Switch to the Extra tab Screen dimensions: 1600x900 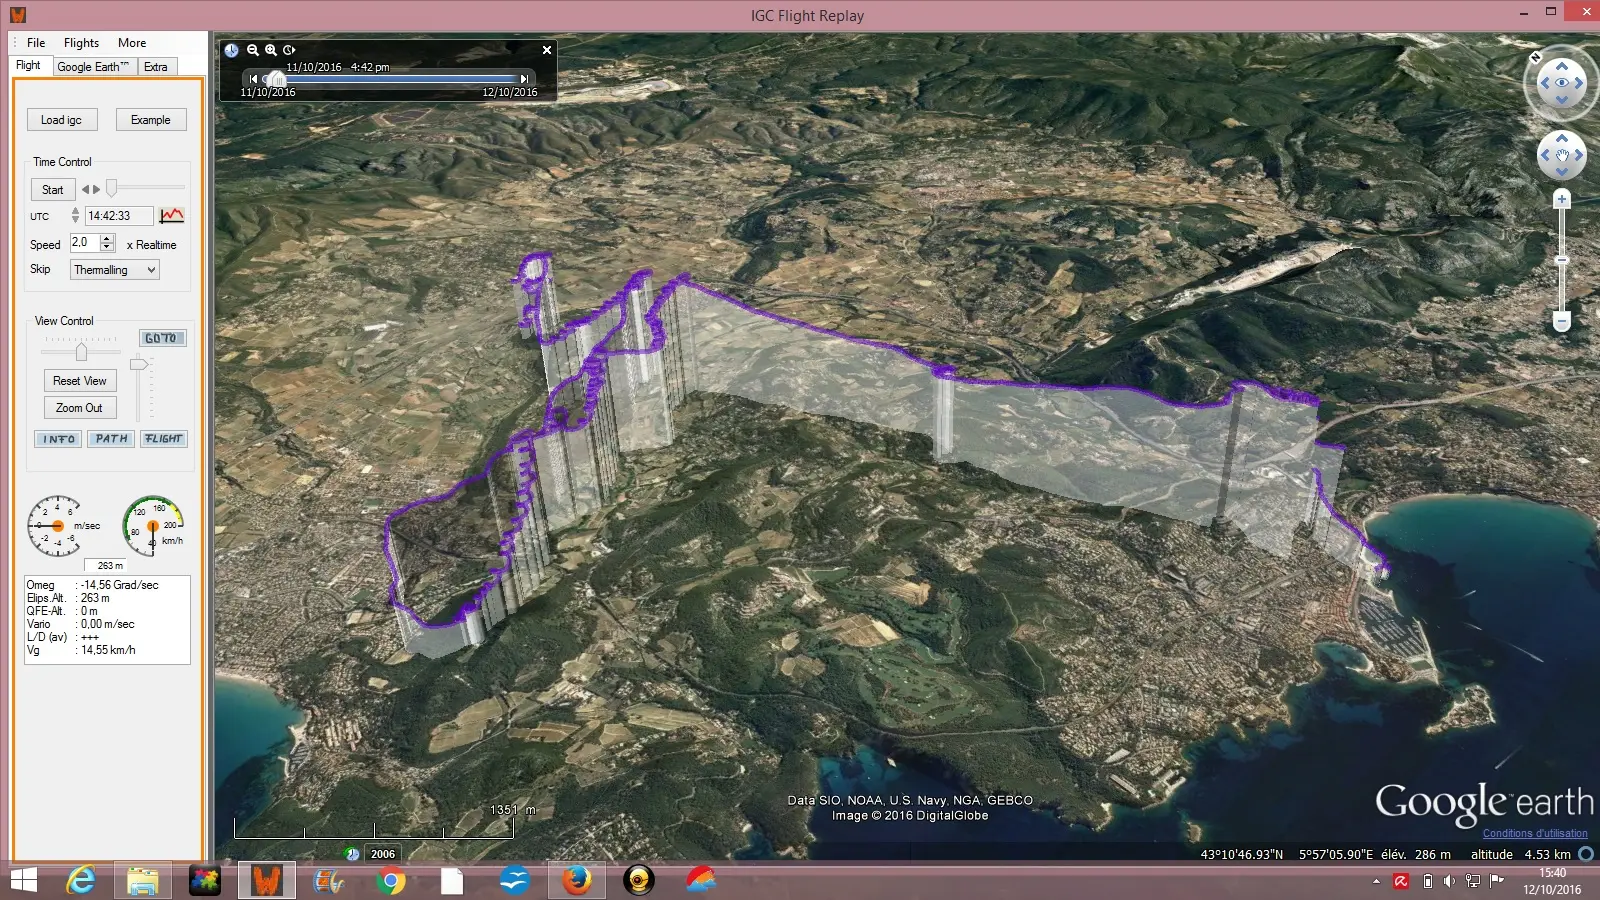click(156, 67)
